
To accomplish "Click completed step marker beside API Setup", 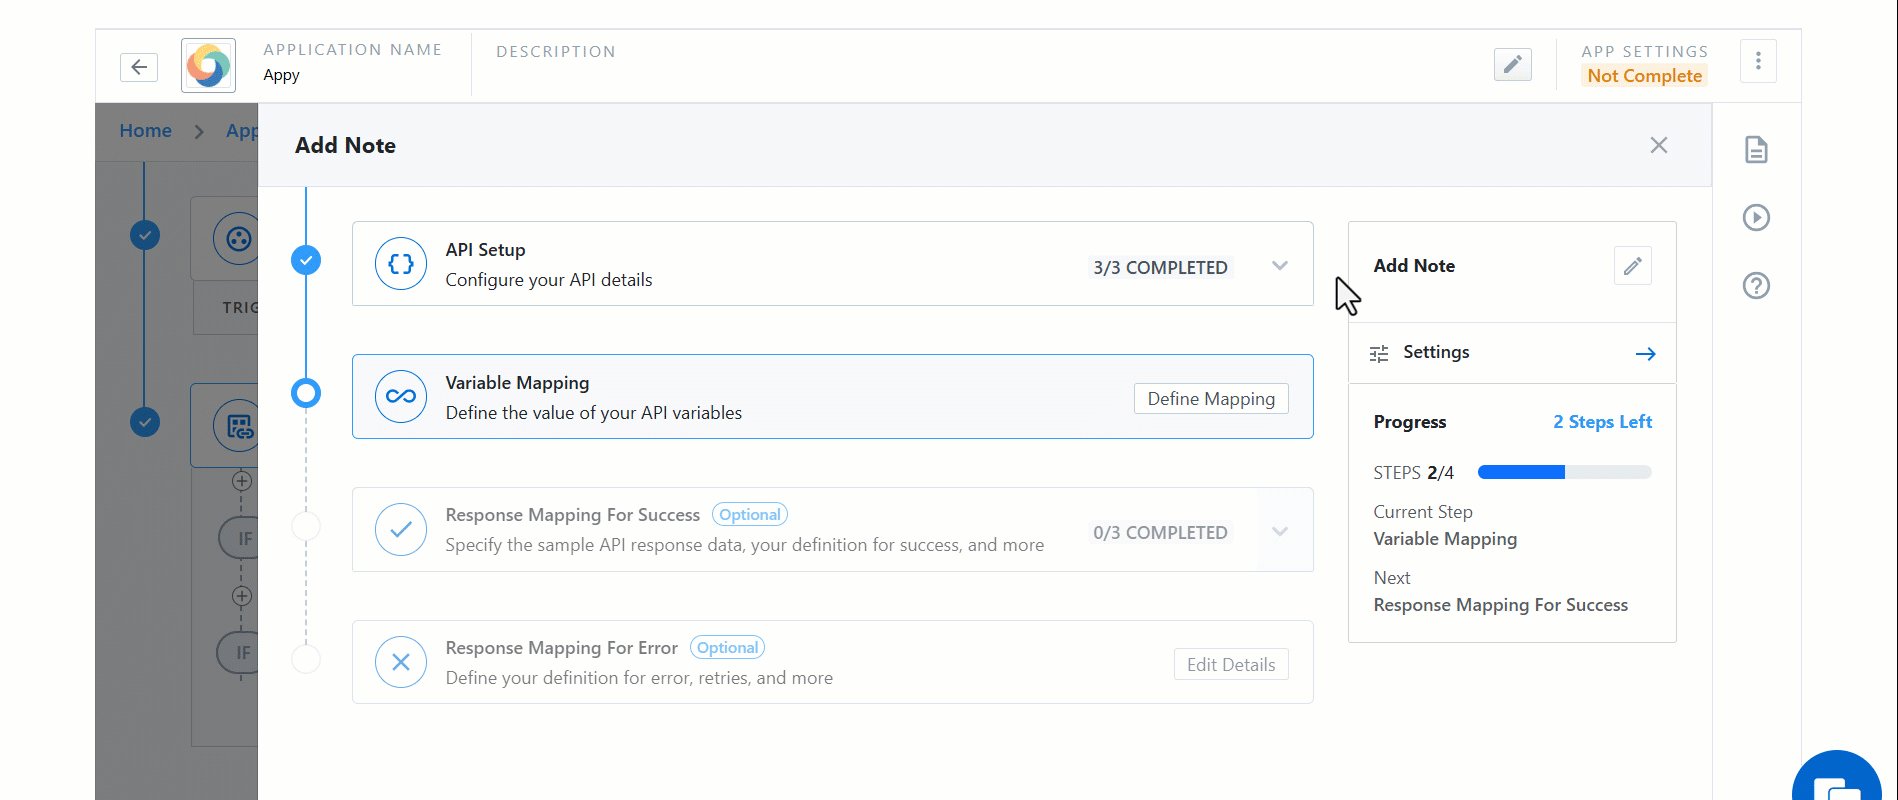I will click(306, 261).
